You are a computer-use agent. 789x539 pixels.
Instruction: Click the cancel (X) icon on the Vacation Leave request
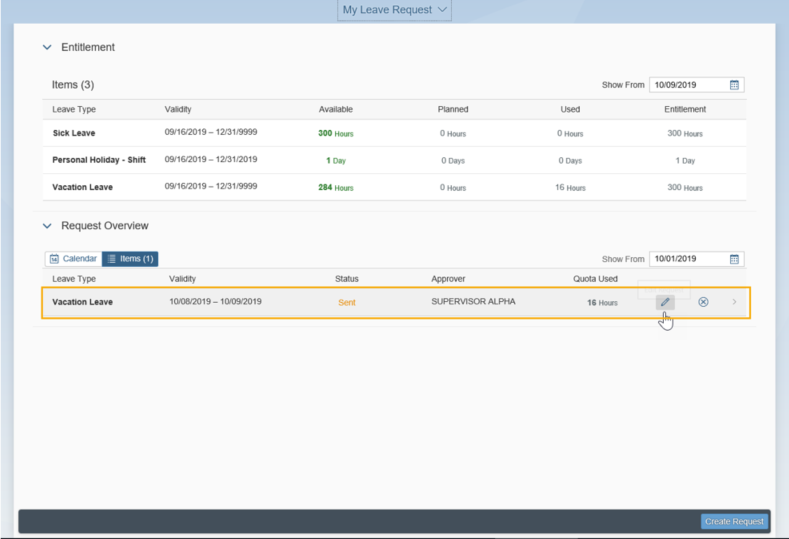703,302
